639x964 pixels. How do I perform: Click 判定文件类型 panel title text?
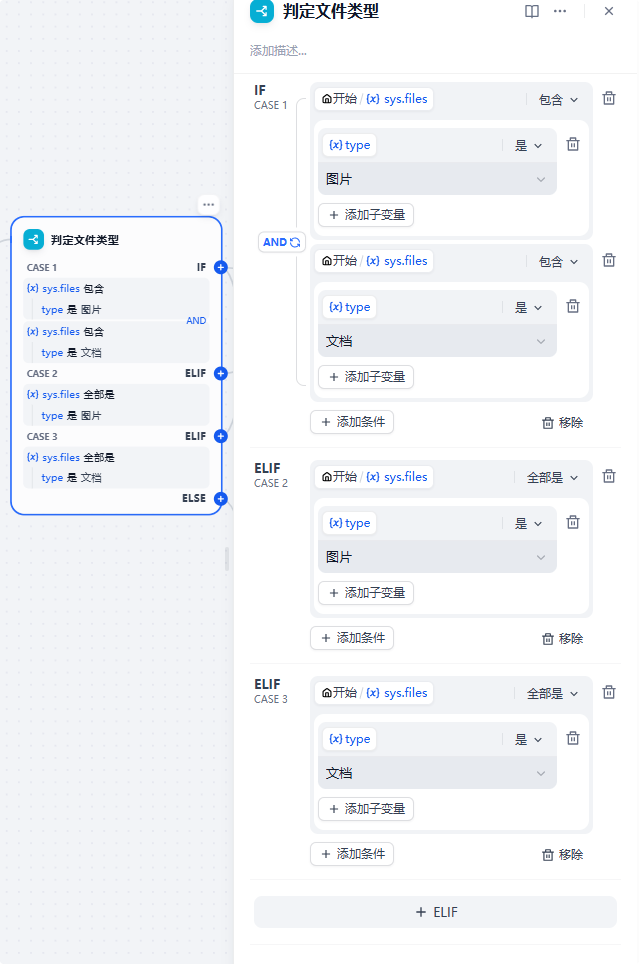pyautogui.click(x=331, y=11)
